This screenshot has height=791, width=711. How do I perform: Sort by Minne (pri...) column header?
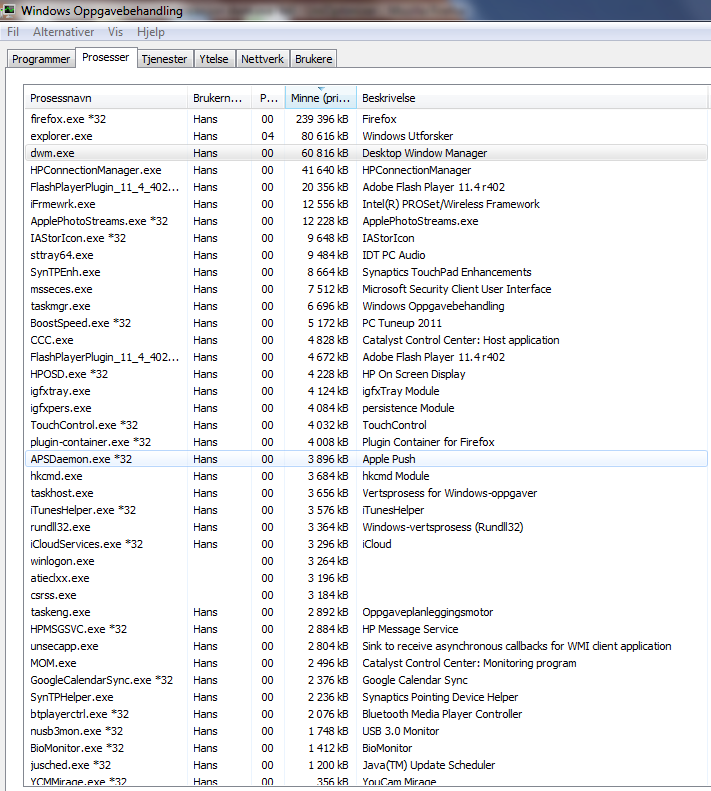tap(320, 98)
